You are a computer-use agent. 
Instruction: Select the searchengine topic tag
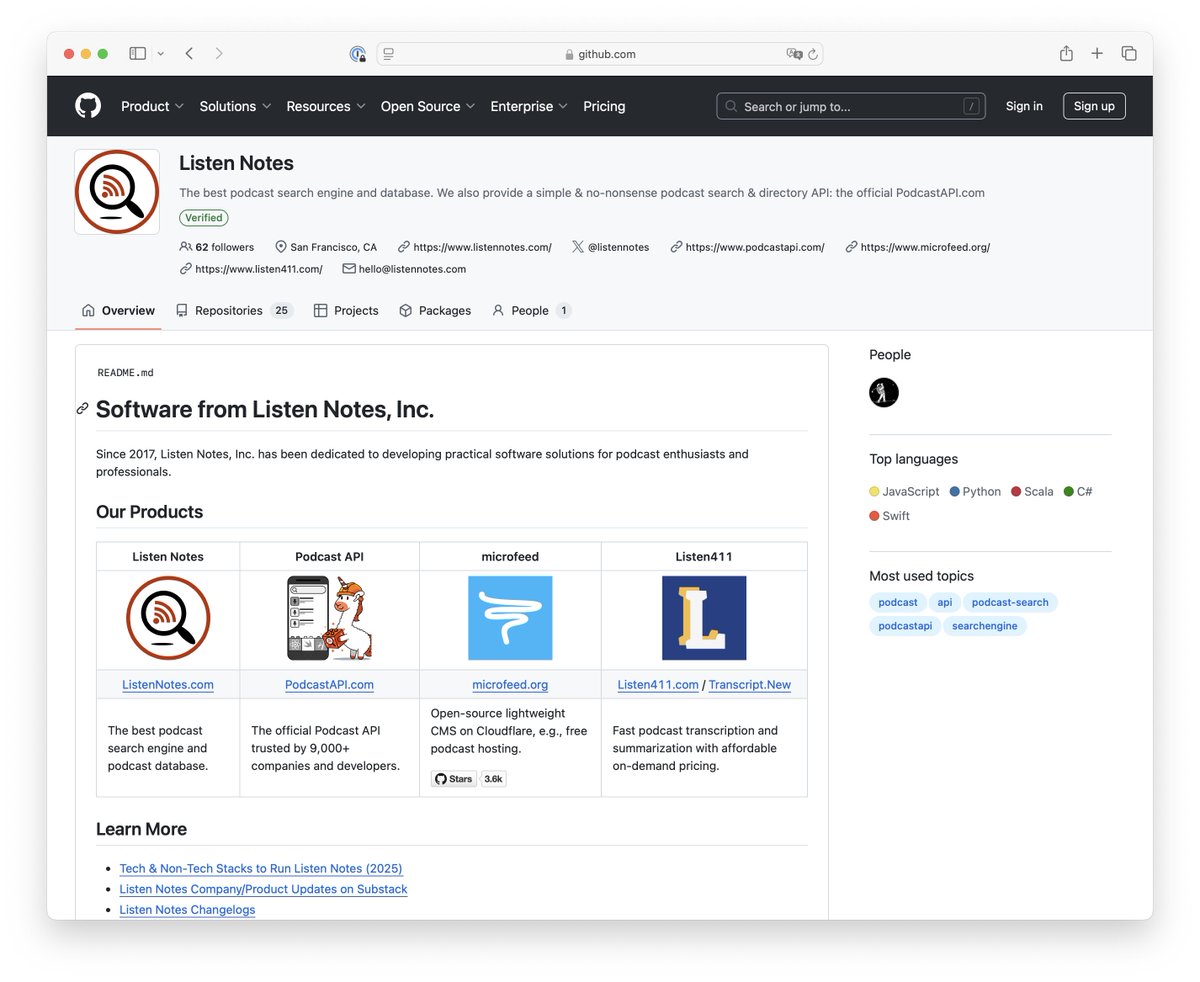985,626
